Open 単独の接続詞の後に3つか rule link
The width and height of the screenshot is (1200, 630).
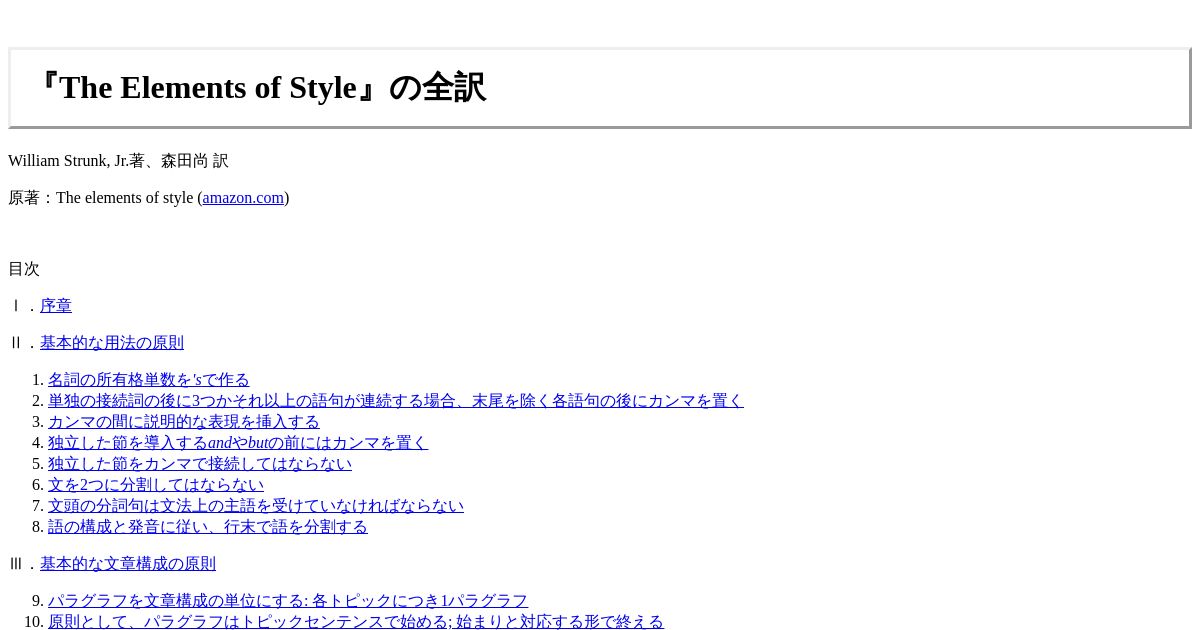point(396,401)
